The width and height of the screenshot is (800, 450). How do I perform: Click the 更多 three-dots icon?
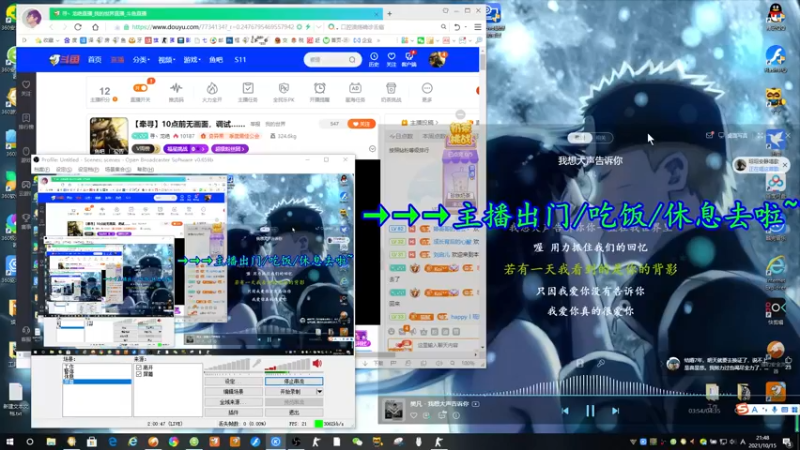click(427, 88)
